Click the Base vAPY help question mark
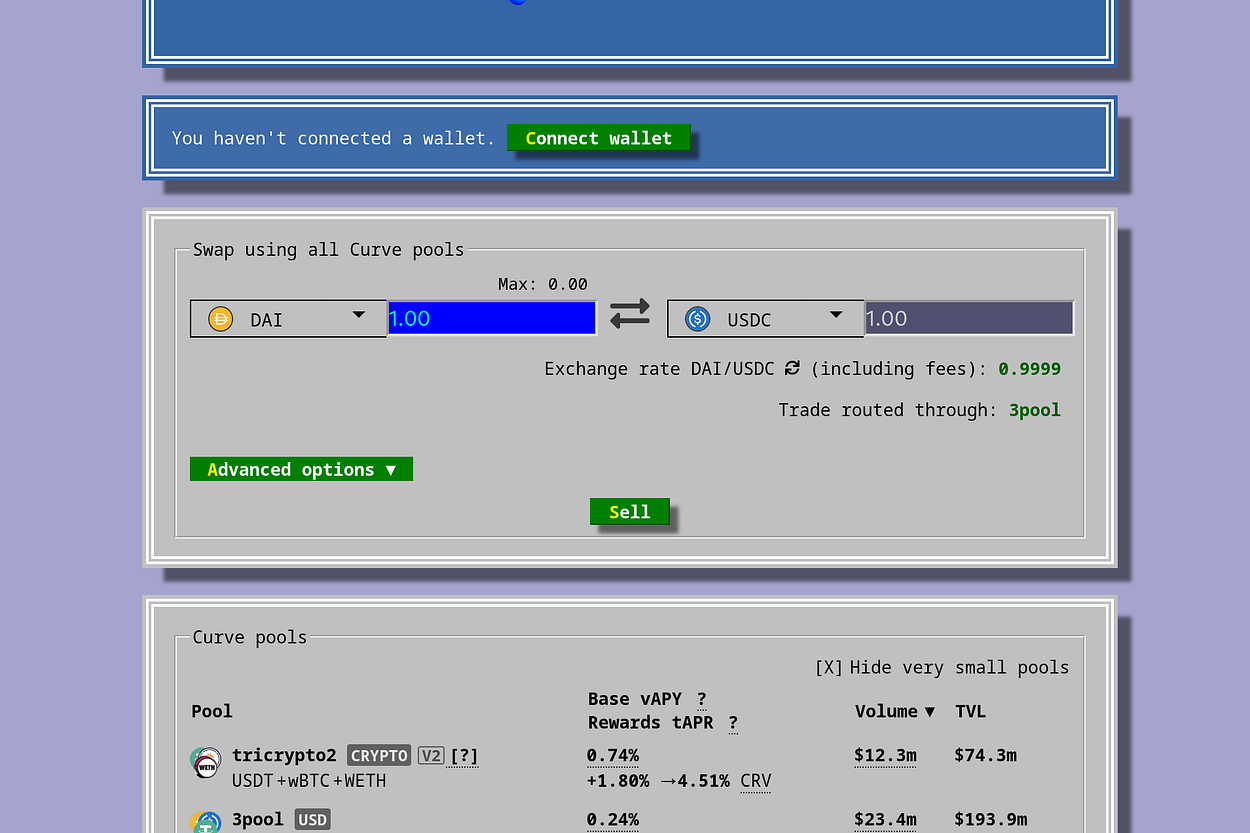 (x=701, y=699)
